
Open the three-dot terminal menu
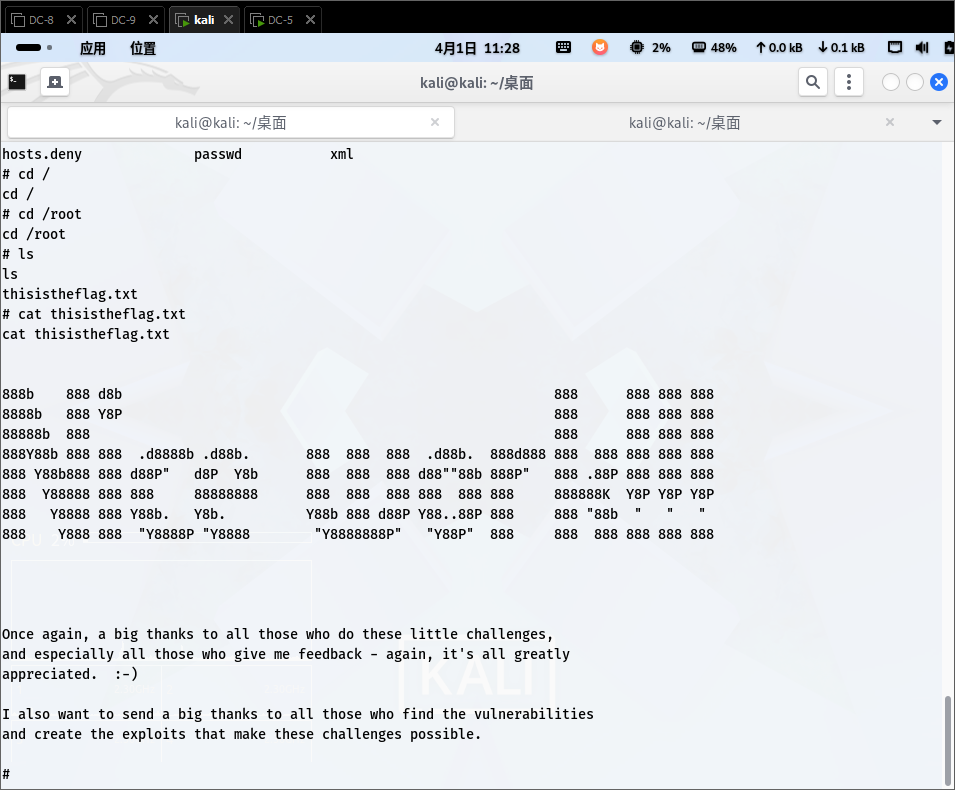click(x=848, y=82)
